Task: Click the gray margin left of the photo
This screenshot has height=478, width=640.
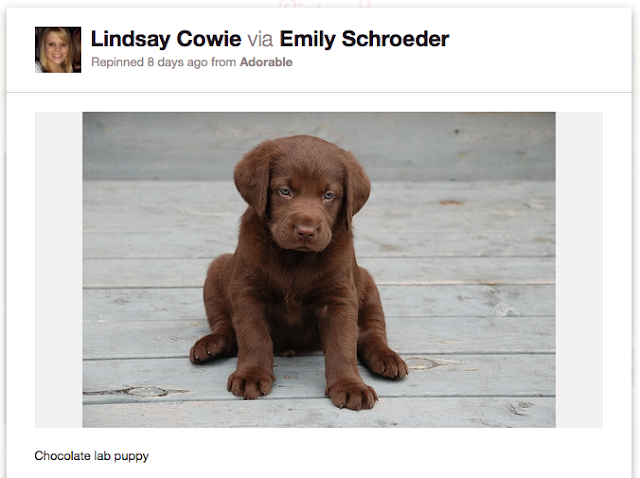Action: [59, 270]
